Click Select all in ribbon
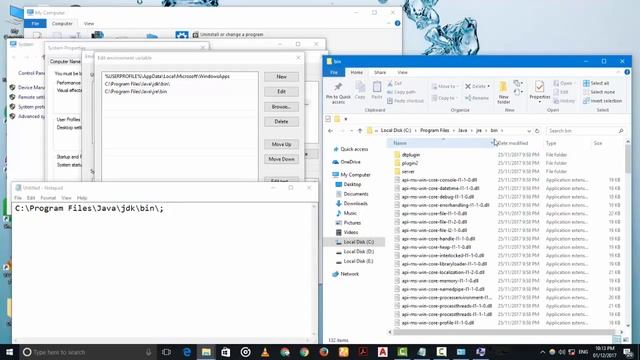 (x=596, y=83)
